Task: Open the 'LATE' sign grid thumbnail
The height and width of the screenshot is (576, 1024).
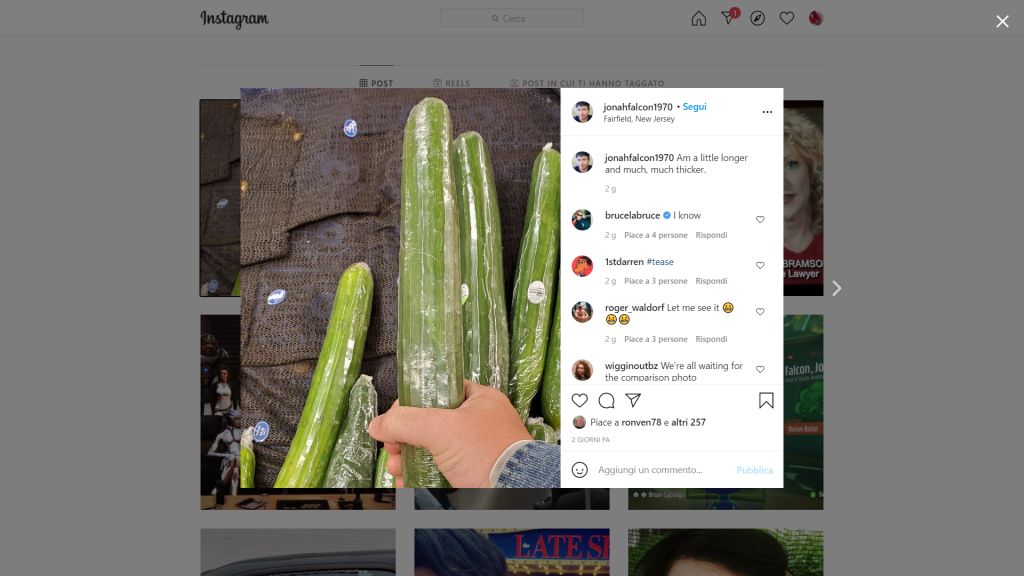Action: pyautogui.click(x=512, y=552)
